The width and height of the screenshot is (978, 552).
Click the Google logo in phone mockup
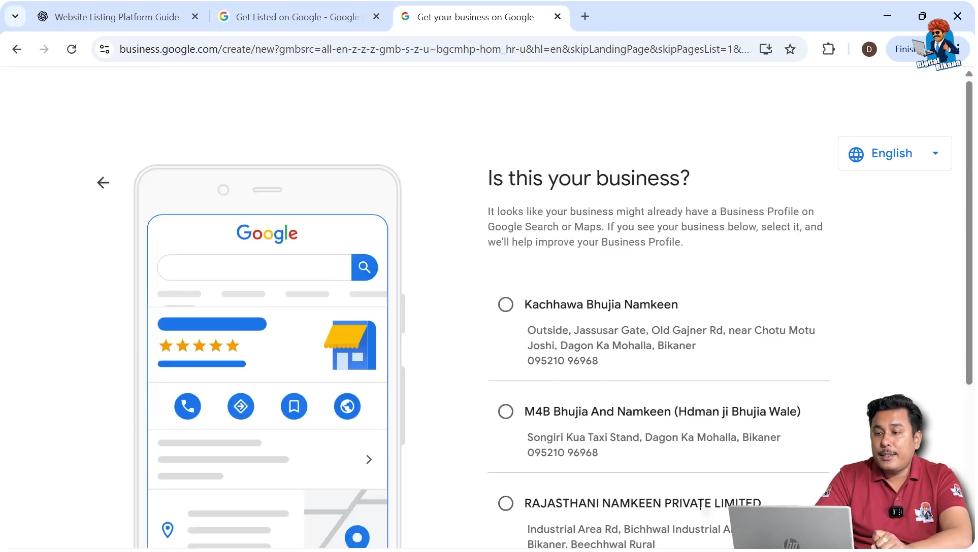(267, 233)
